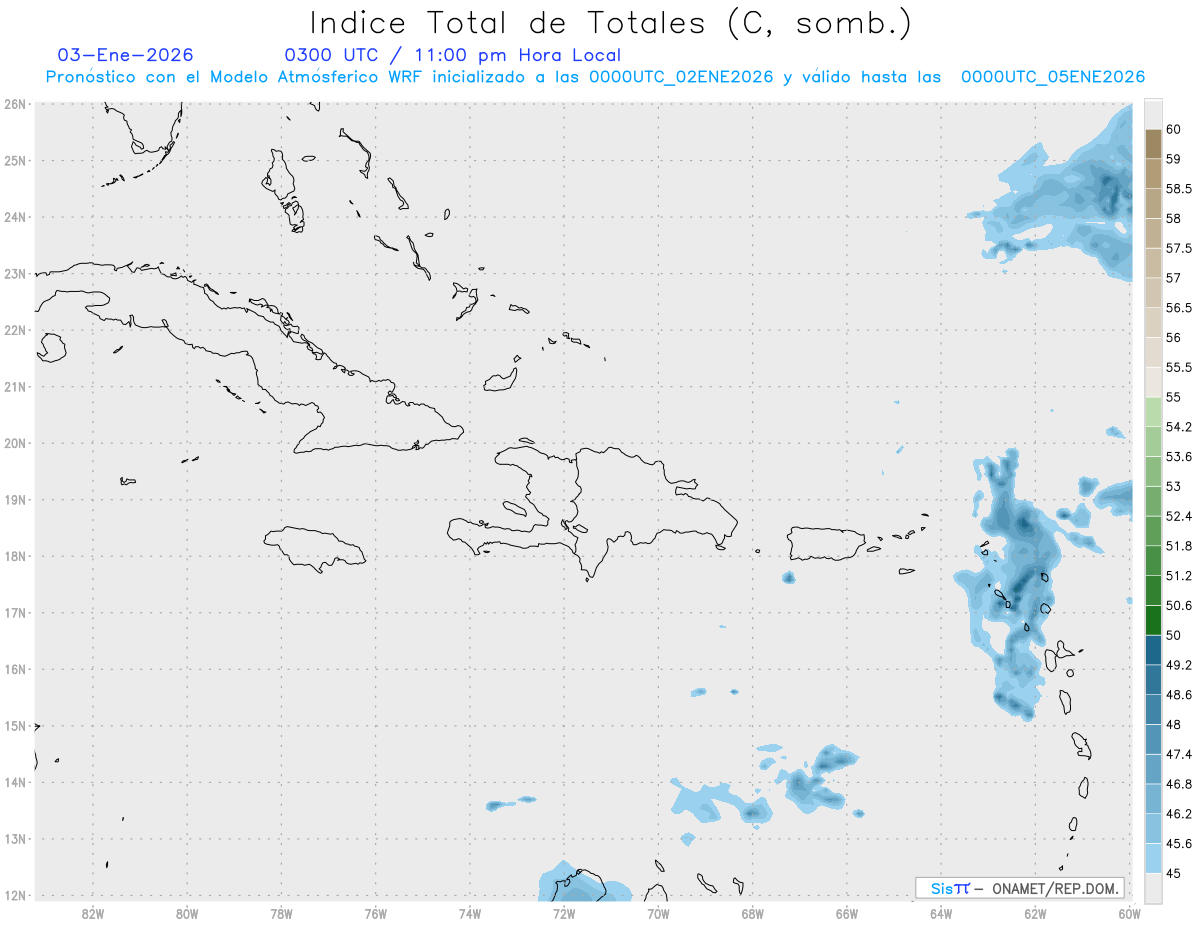Click the colorbar label '56.5'

pyautogui.click(x=1178, y=308)
